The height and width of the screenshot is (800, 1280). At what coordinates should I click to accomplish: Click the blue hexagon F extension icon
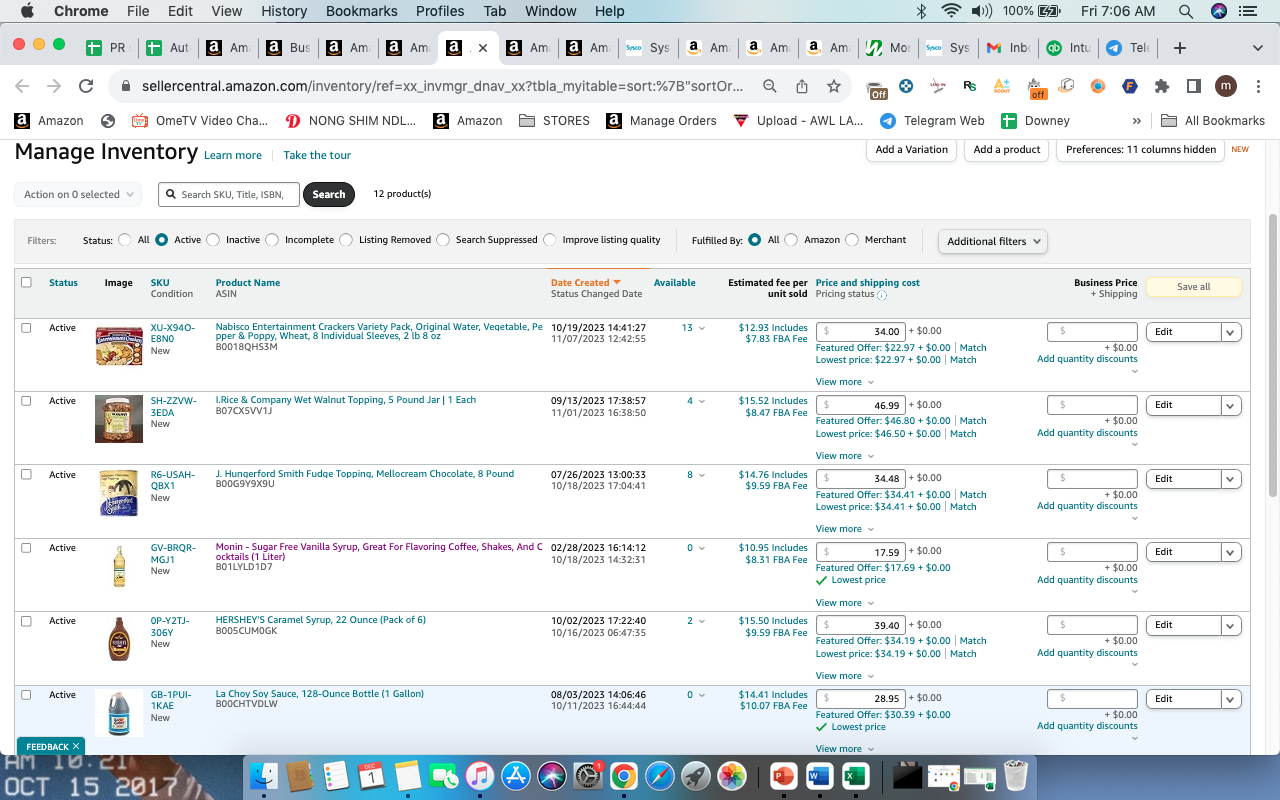click(1129, 86)
